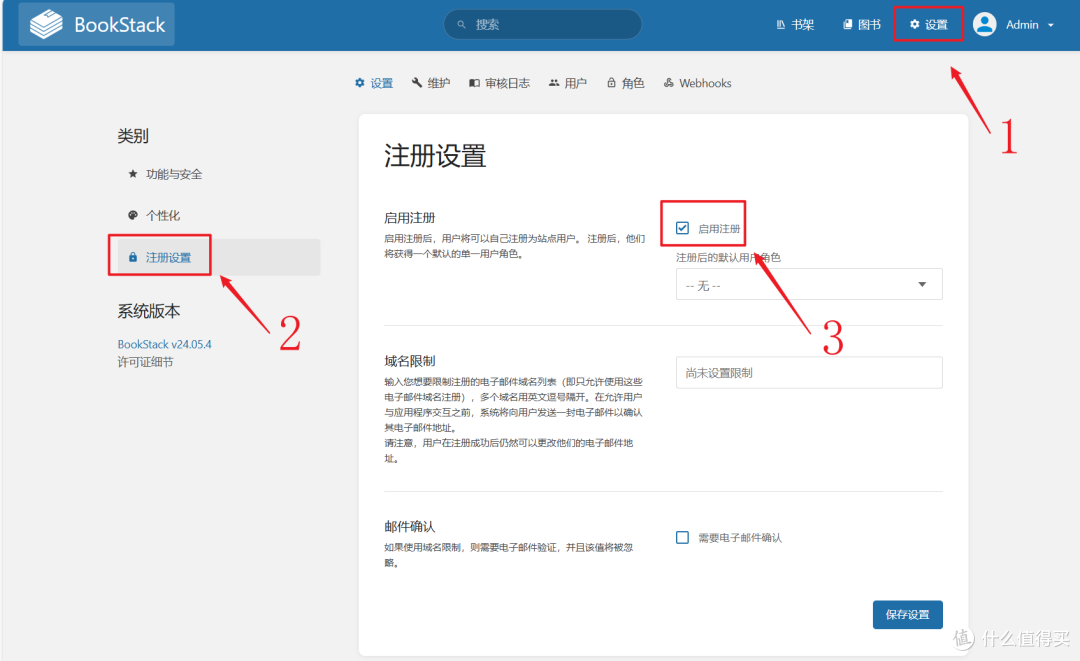Click the domain restriction input field

tap(809, 373)
